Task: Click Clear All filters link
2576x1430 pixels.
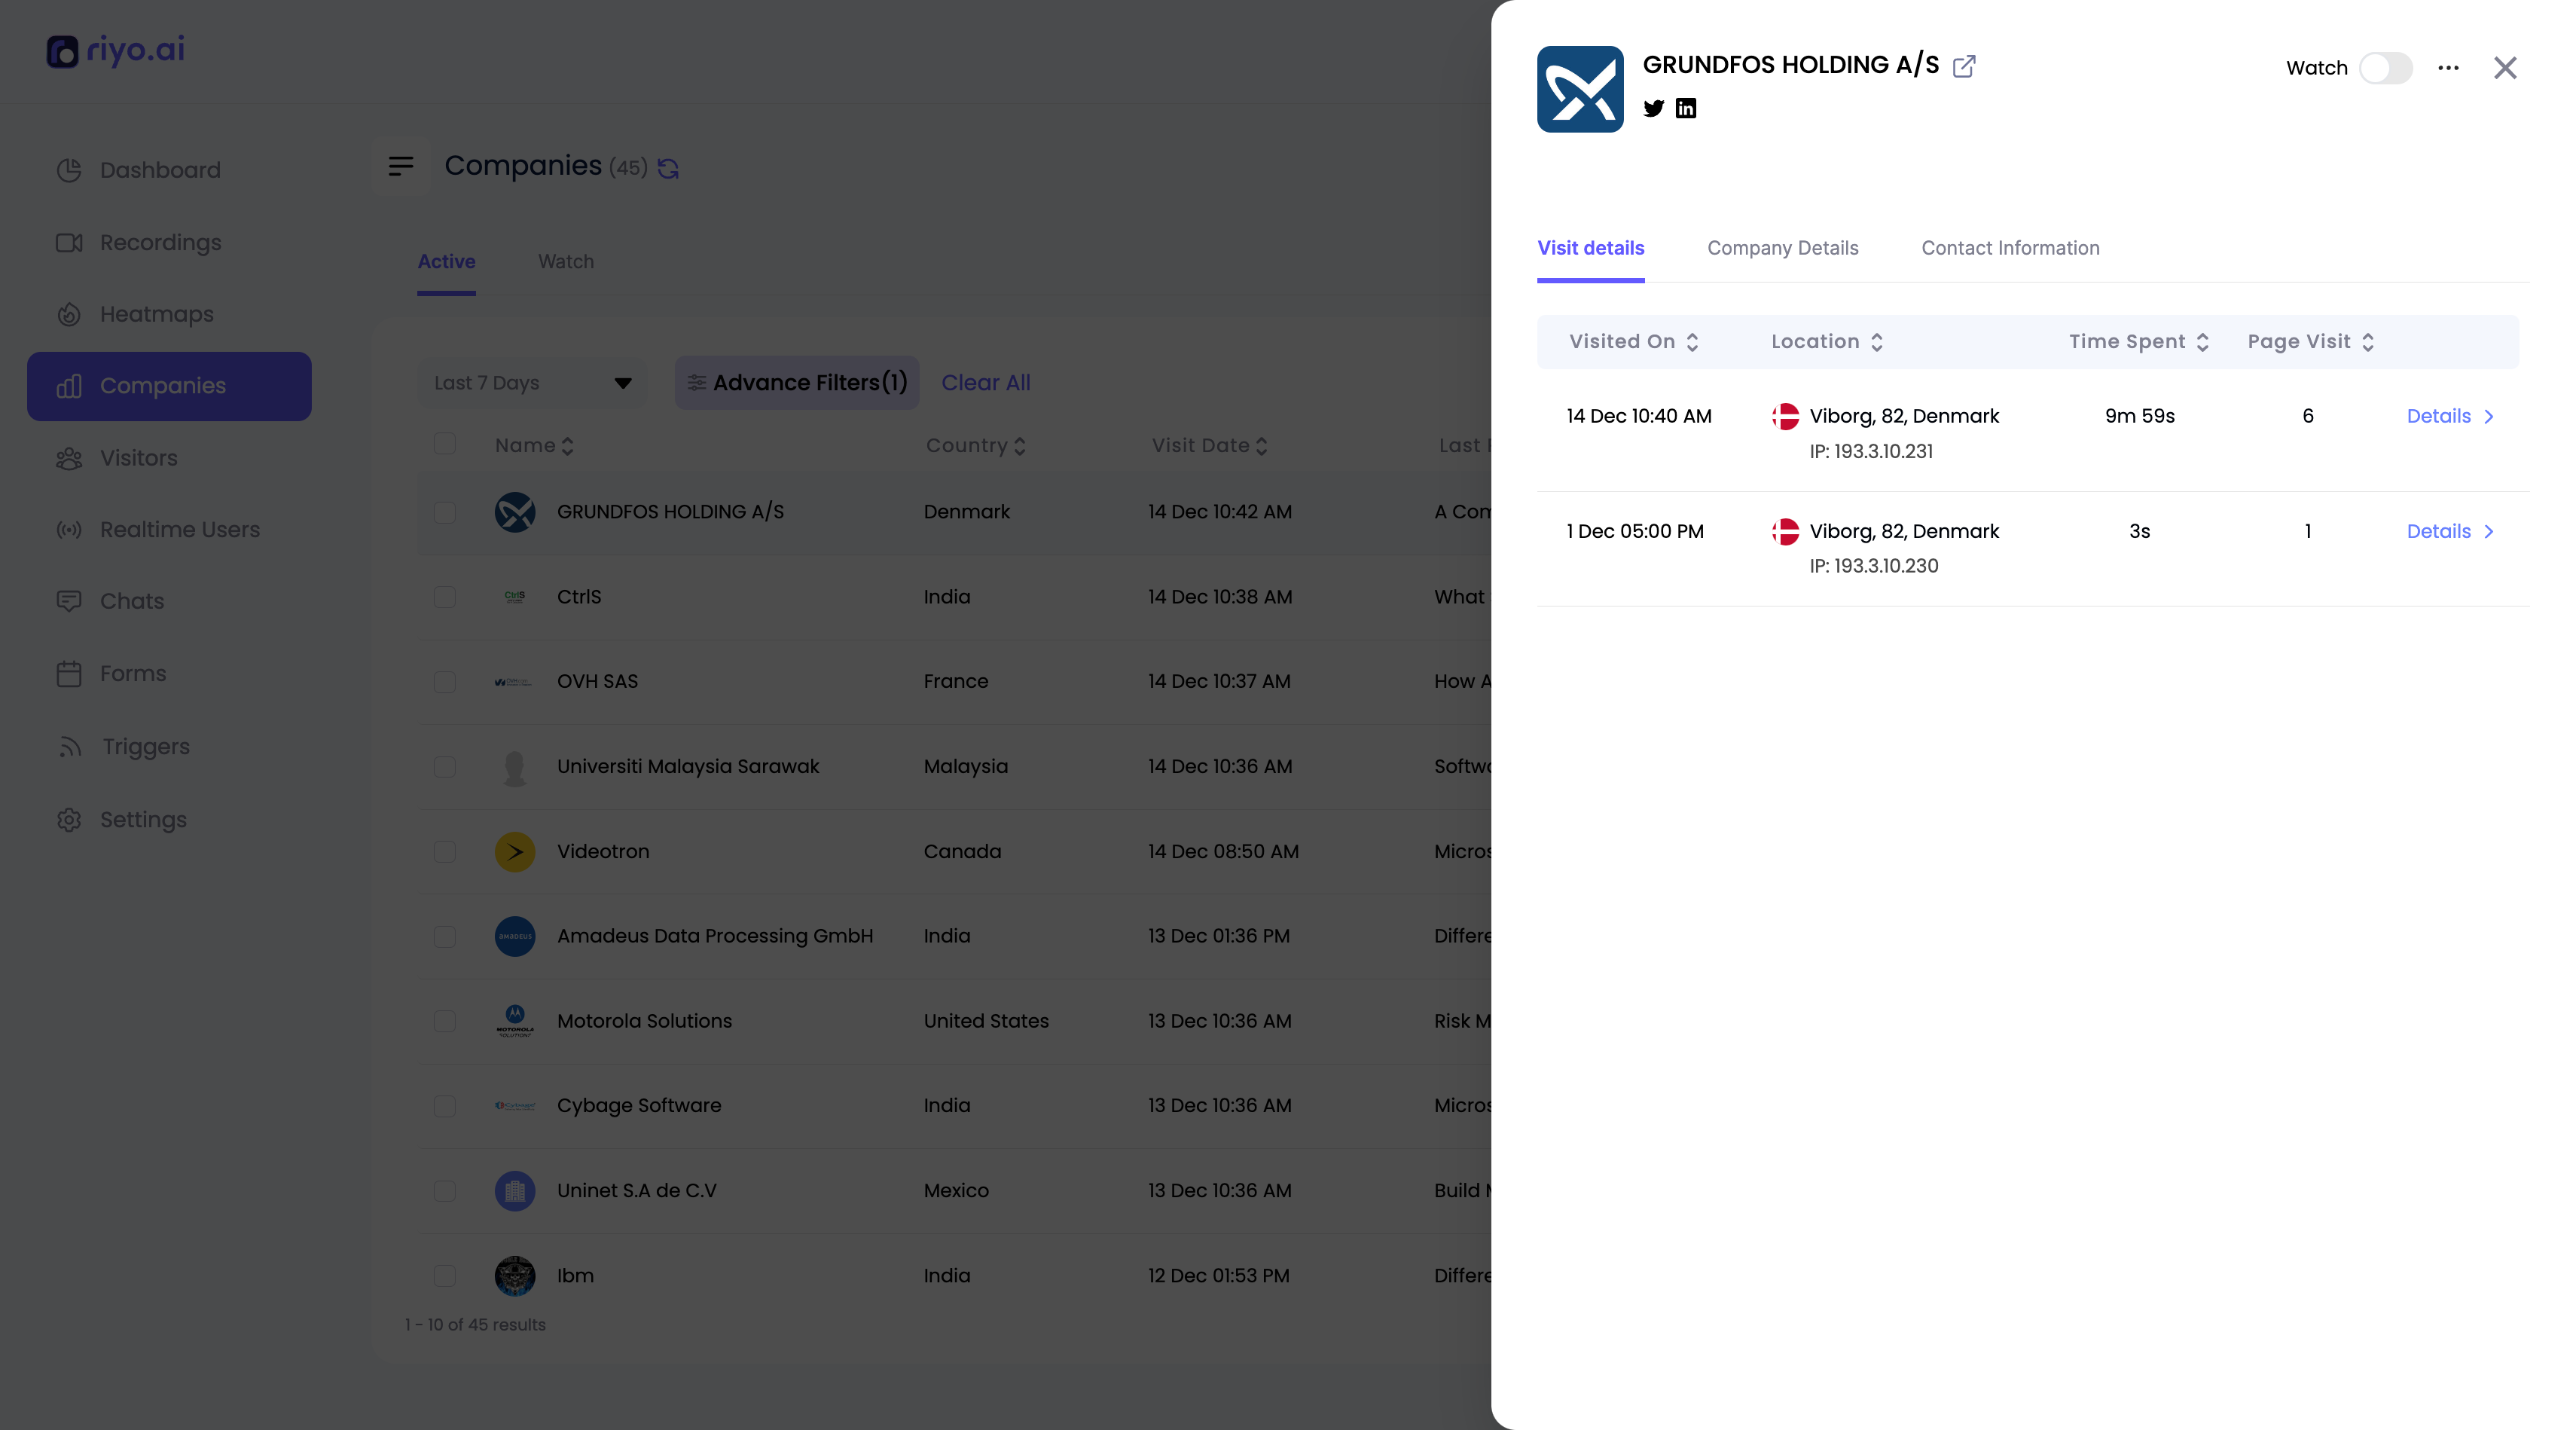Action: 985,383
